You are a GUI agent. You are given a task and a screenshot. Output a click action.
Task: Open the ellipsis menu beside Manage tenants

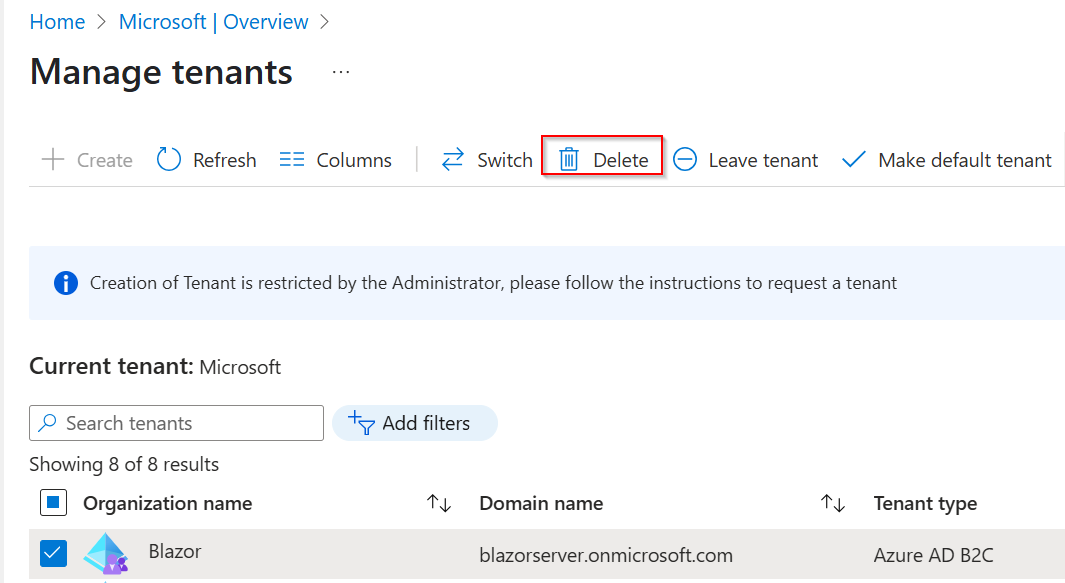point(341,72)
